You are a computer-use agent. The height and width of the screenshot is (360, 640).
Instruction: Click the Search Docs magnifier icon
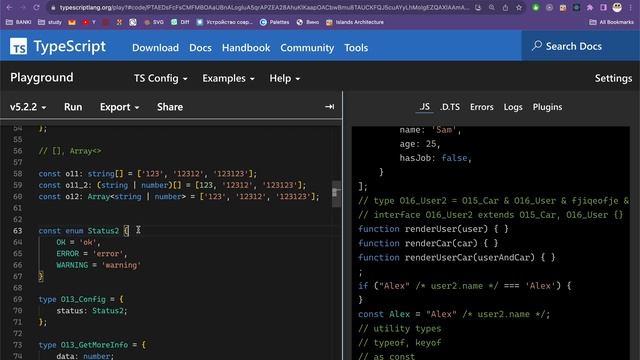(x=537, y=46)
